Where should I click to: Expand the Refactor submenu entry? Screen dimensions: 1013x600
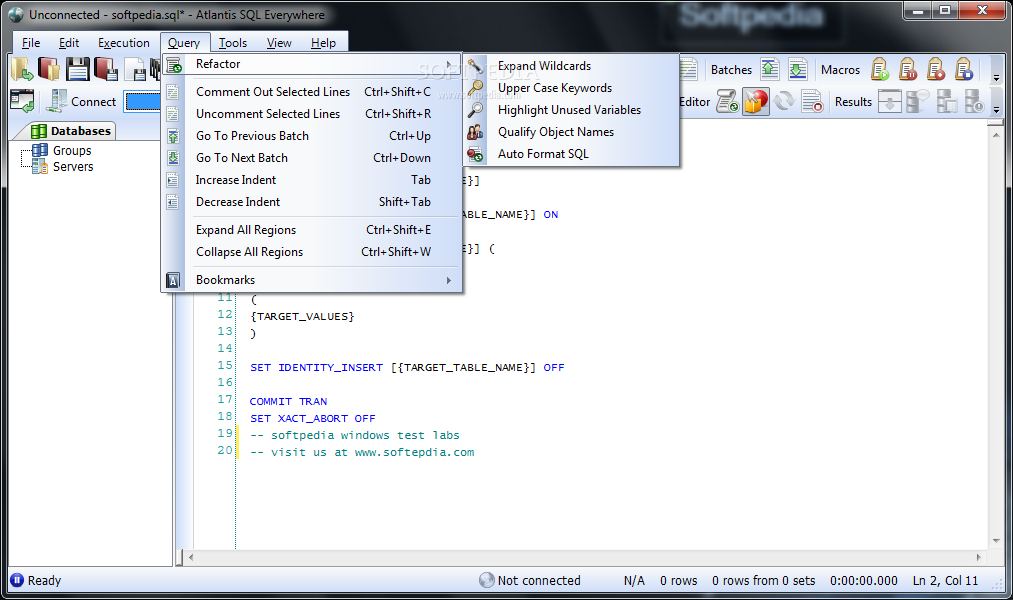311,64
